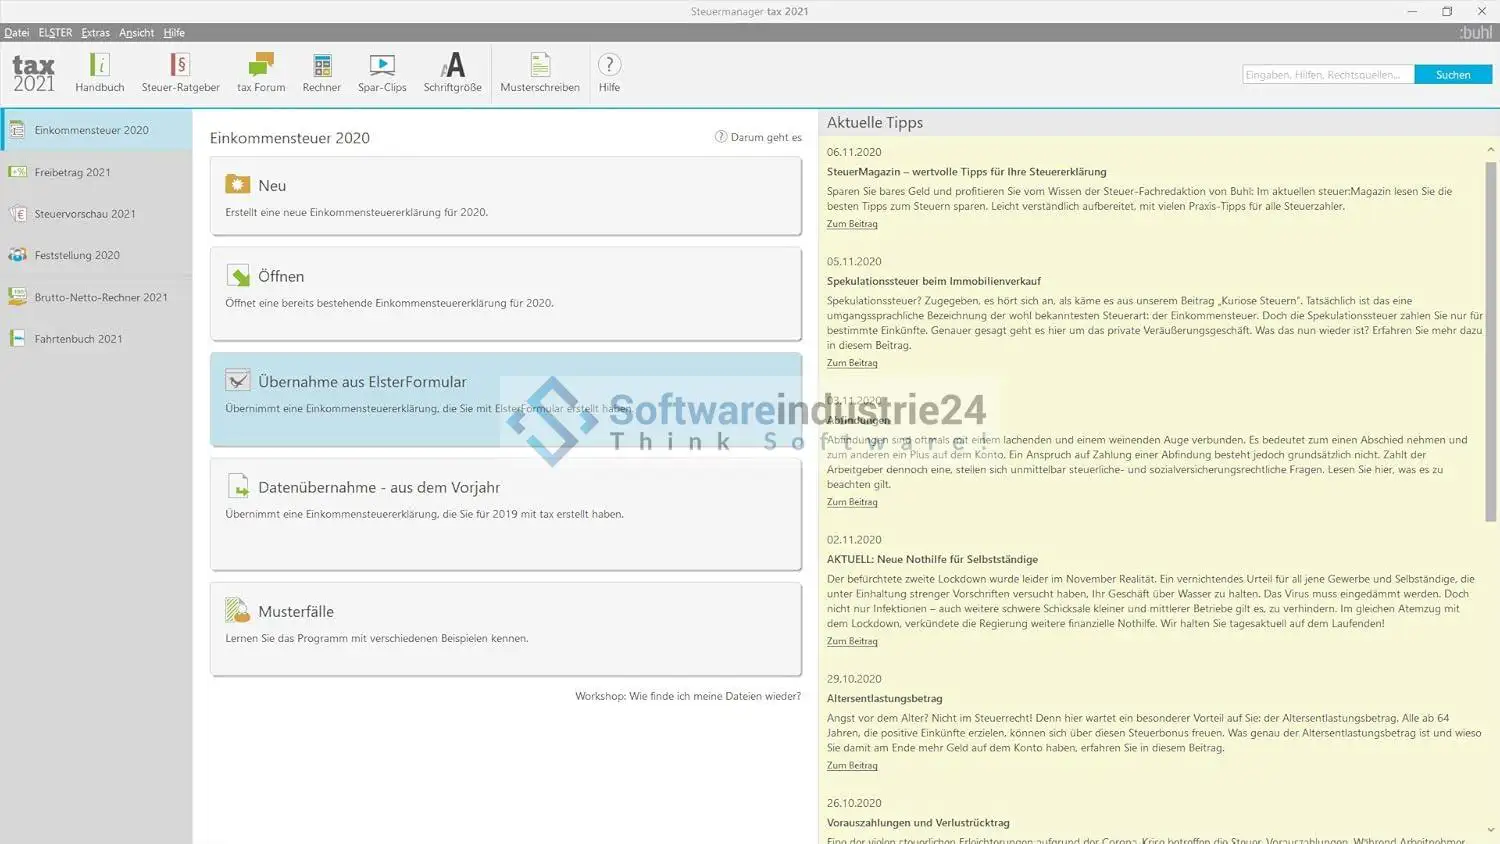The image size is (1500, 844).
Task: Click into the search input field
Action: pos(1327,75)
